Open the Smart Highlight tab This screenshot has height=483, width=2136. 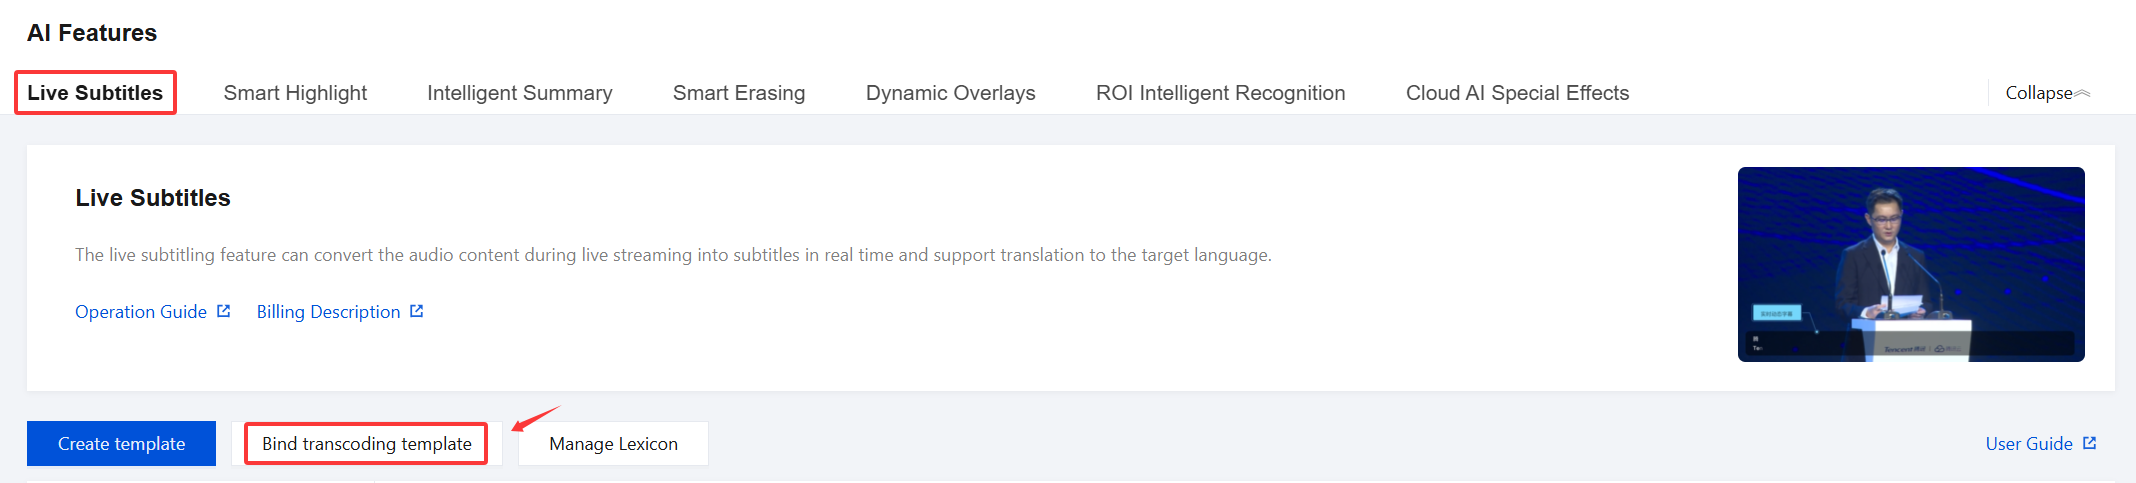[295, 93]
